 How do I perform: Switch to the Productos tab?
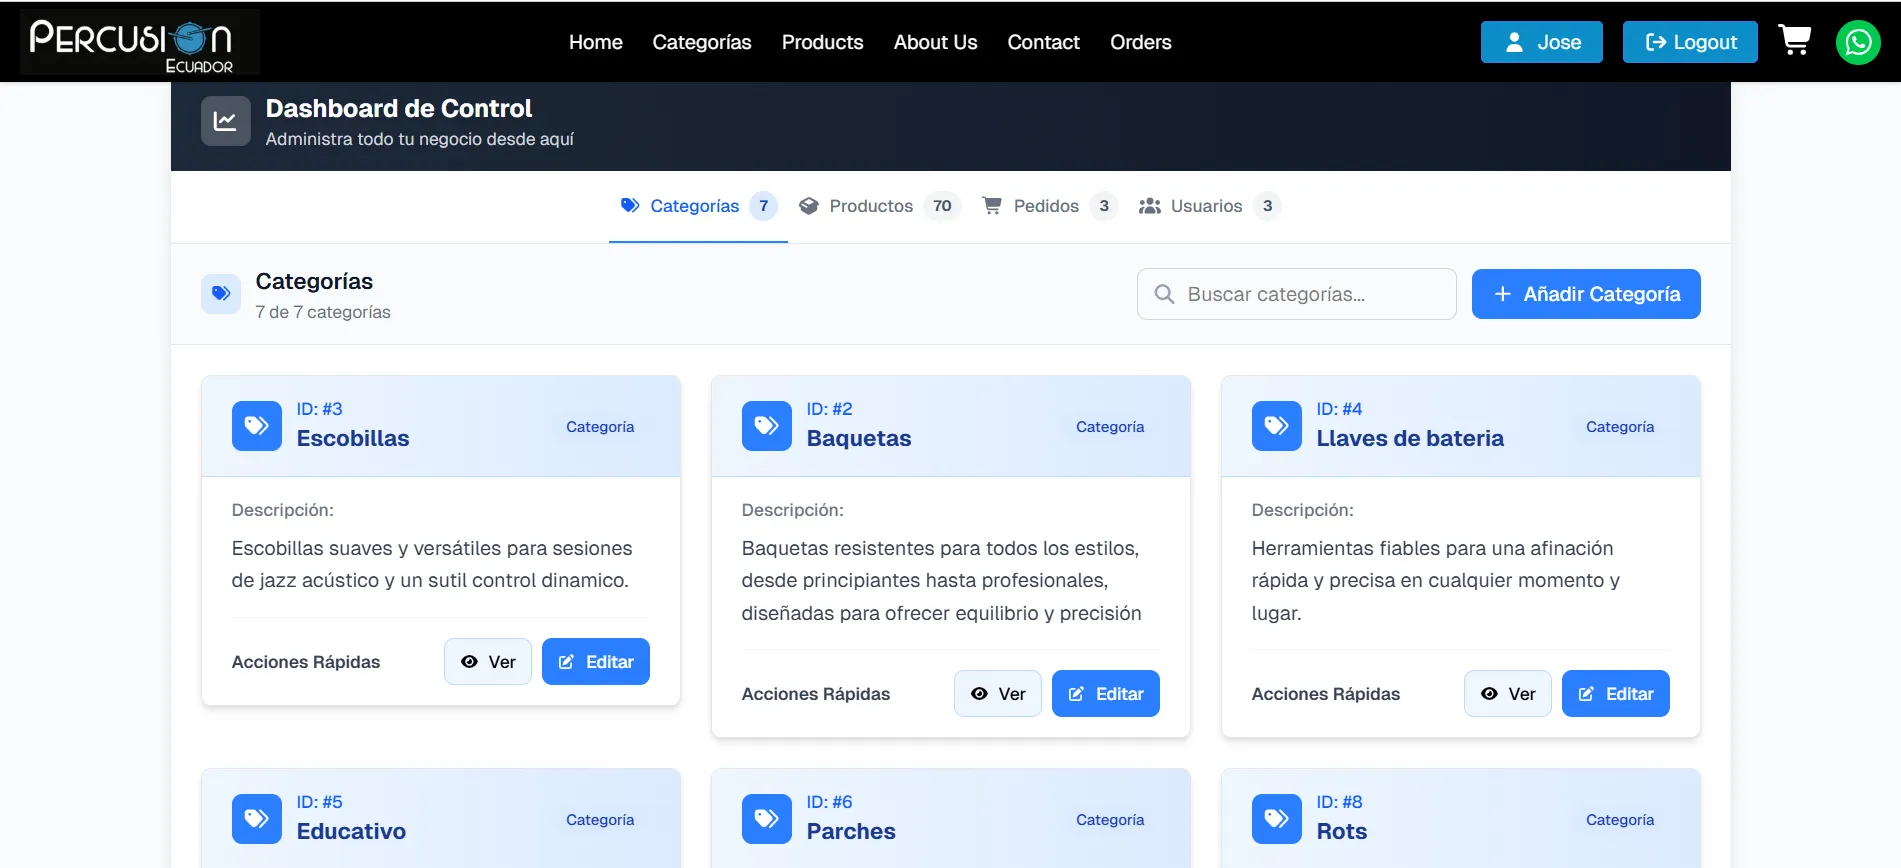click(880, 206)
